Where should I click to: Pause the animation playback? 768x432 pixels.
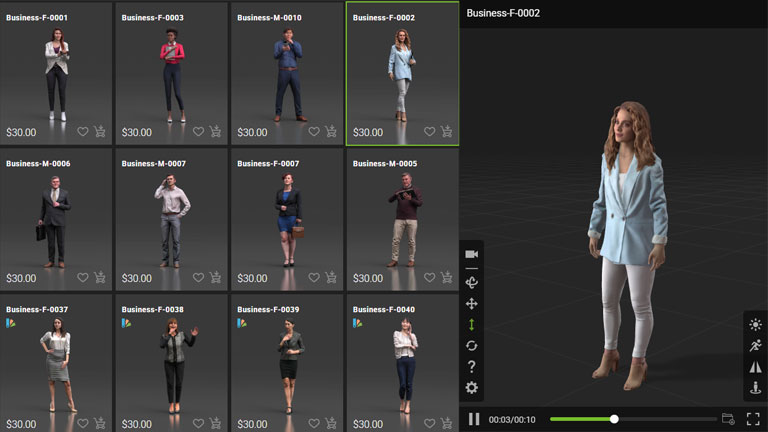[474, 419]
